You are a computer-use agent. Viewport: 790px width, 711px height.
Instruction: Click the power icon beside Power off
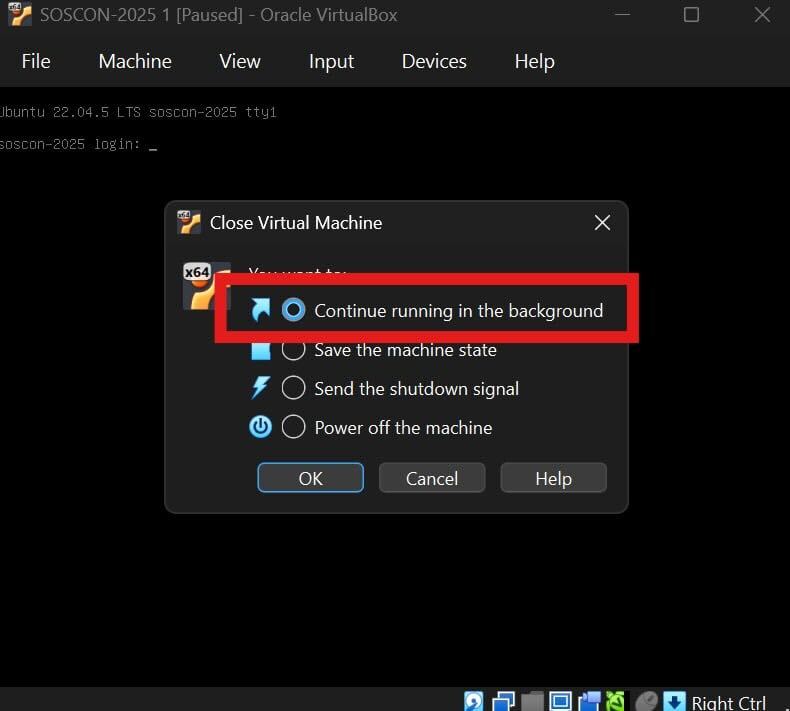260,427
